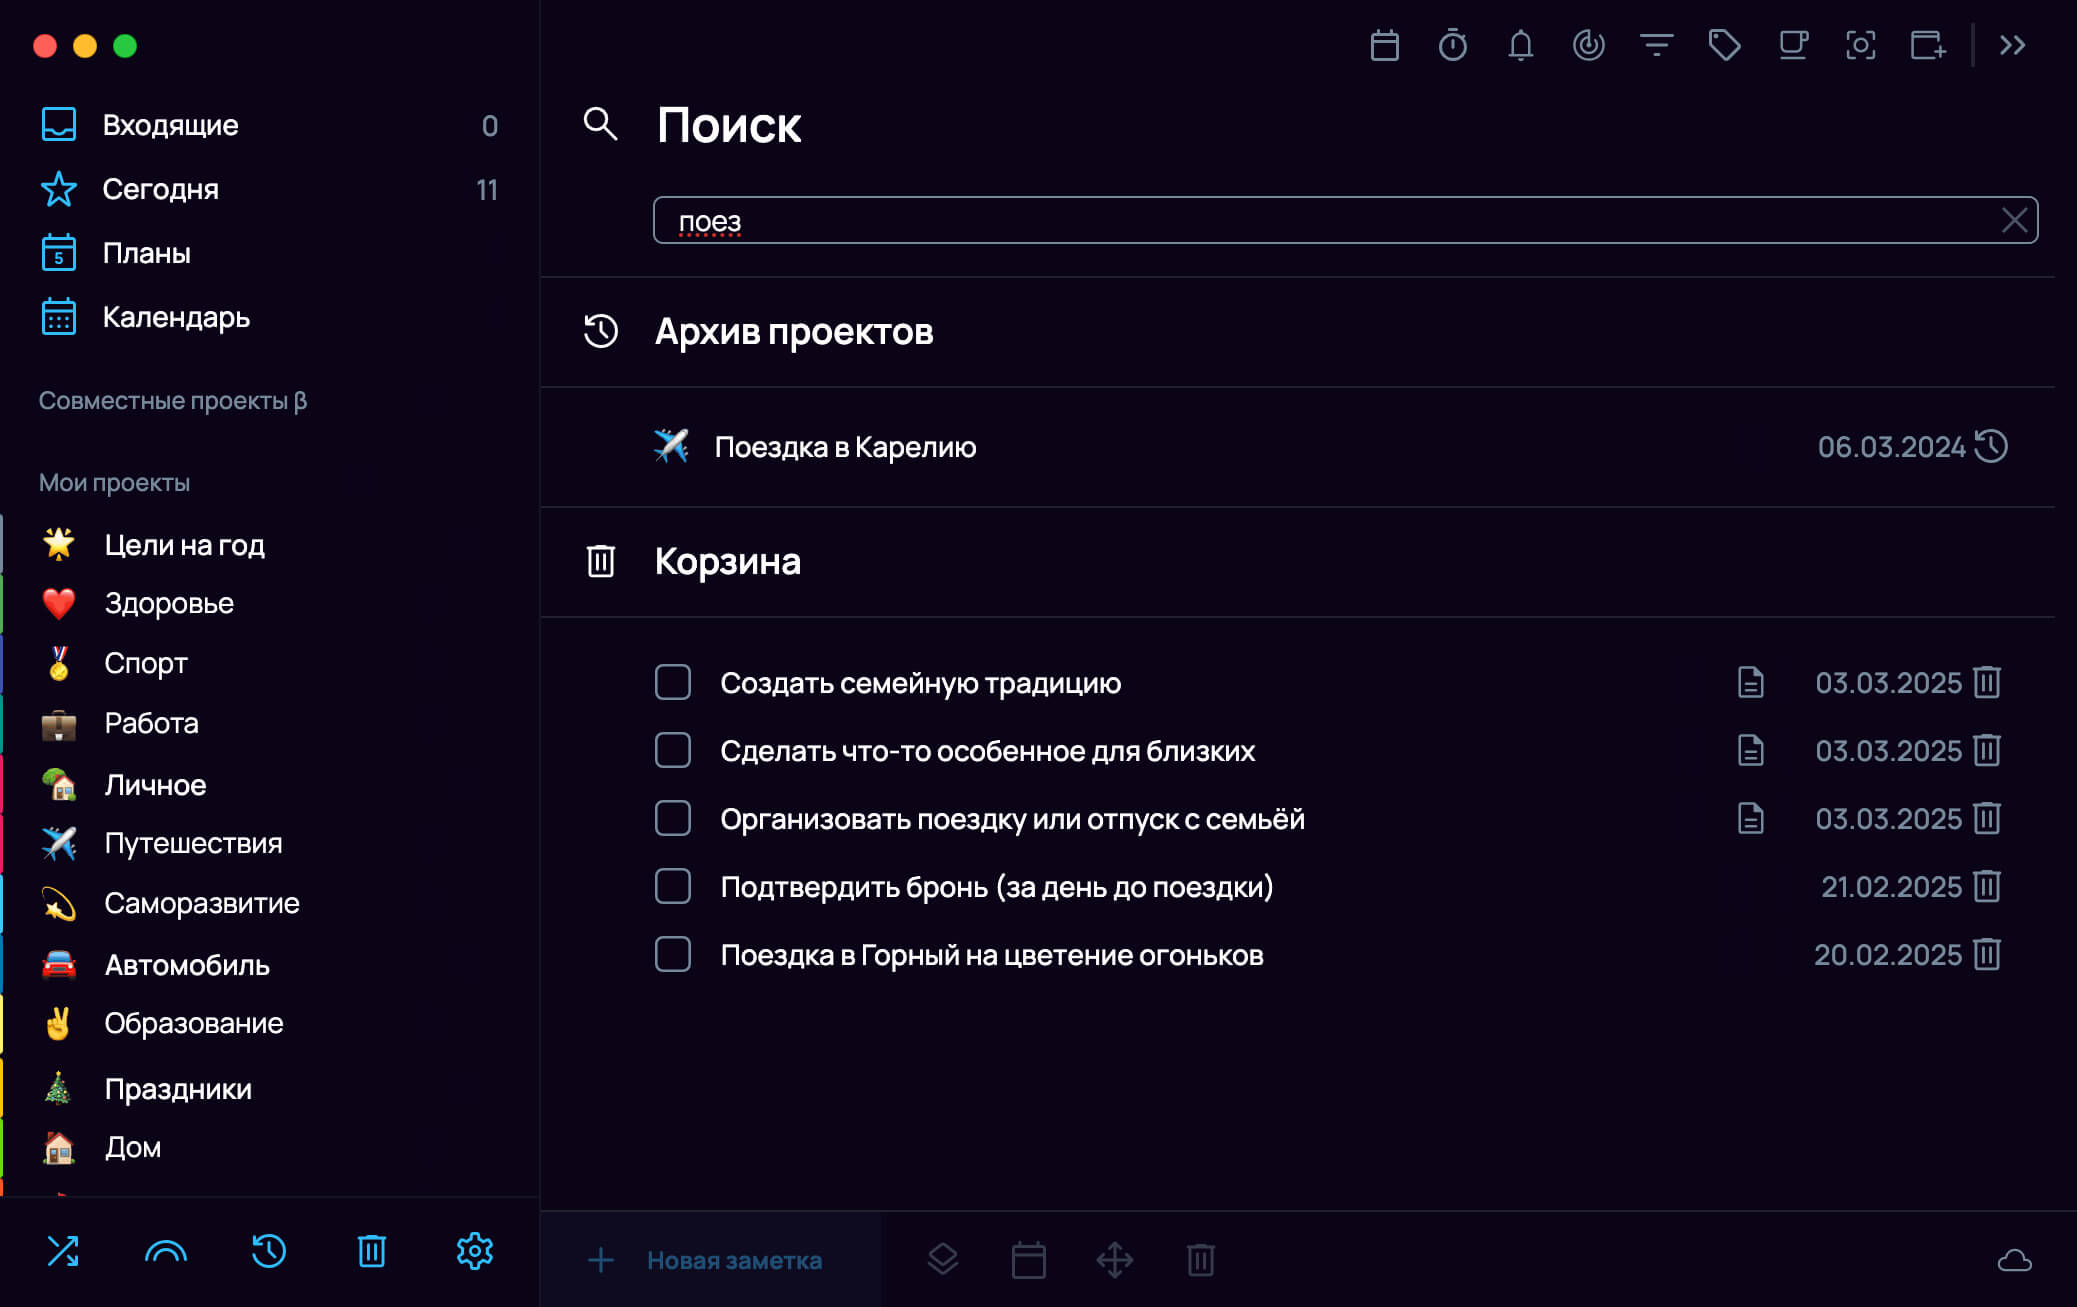This screenshot has height=1307, width=2077.
Task: Expand the toolbar with double chevron
Action: coord(2012,45)
